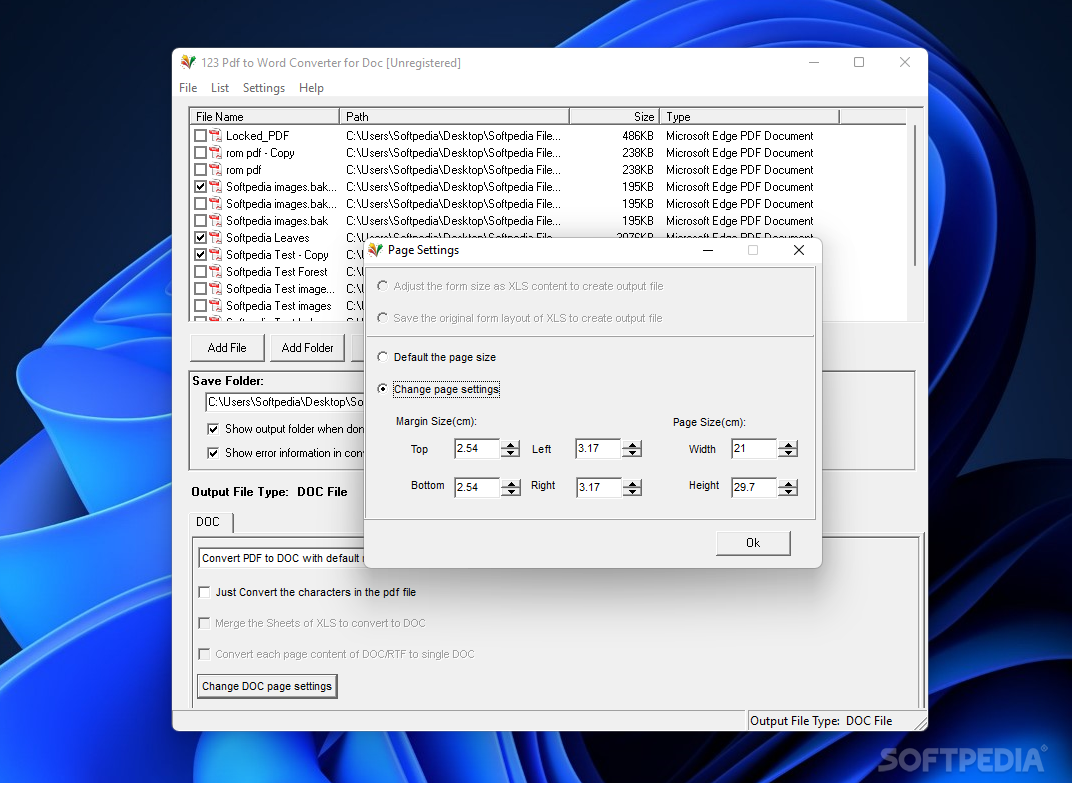Click the app logo icon in main window title bar
1072x787 pixels.
click(188, 62)
